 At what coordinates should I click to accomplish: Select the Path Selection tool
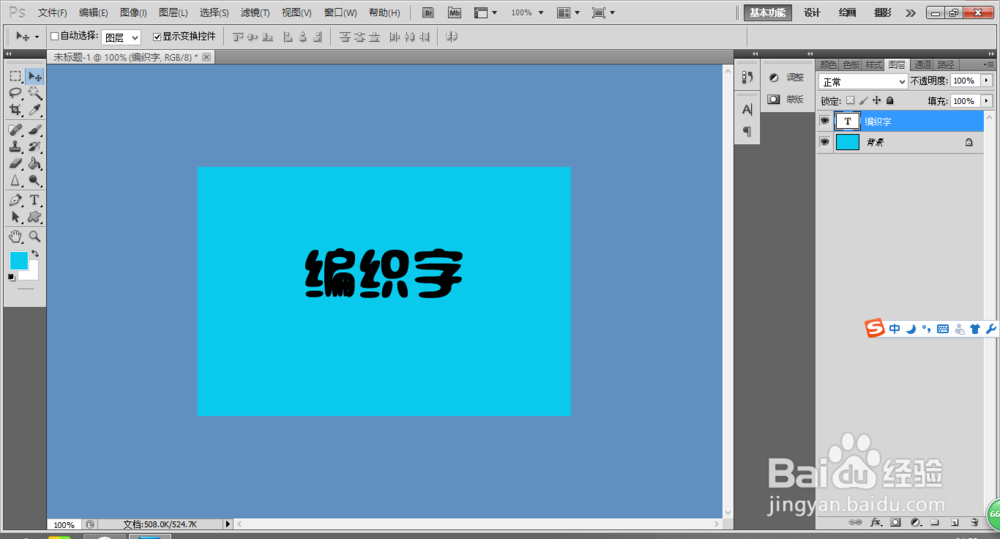(16, 217)
